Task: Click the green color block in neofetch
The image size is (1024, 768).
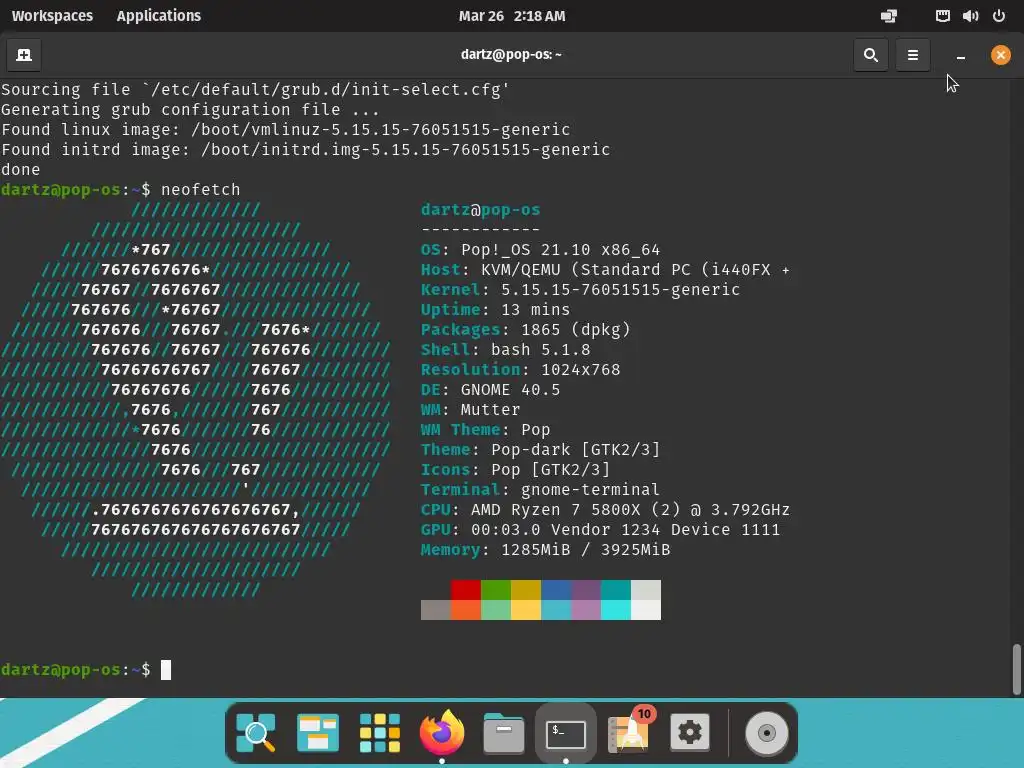Action: (x=496, y=590)
